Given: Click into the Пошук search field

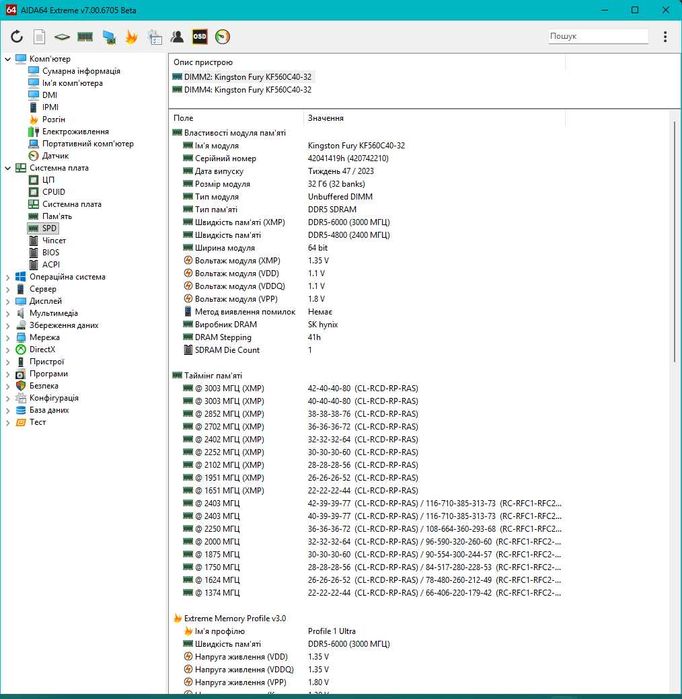Looking at the screenshot, I should click(x=598, y=36).
